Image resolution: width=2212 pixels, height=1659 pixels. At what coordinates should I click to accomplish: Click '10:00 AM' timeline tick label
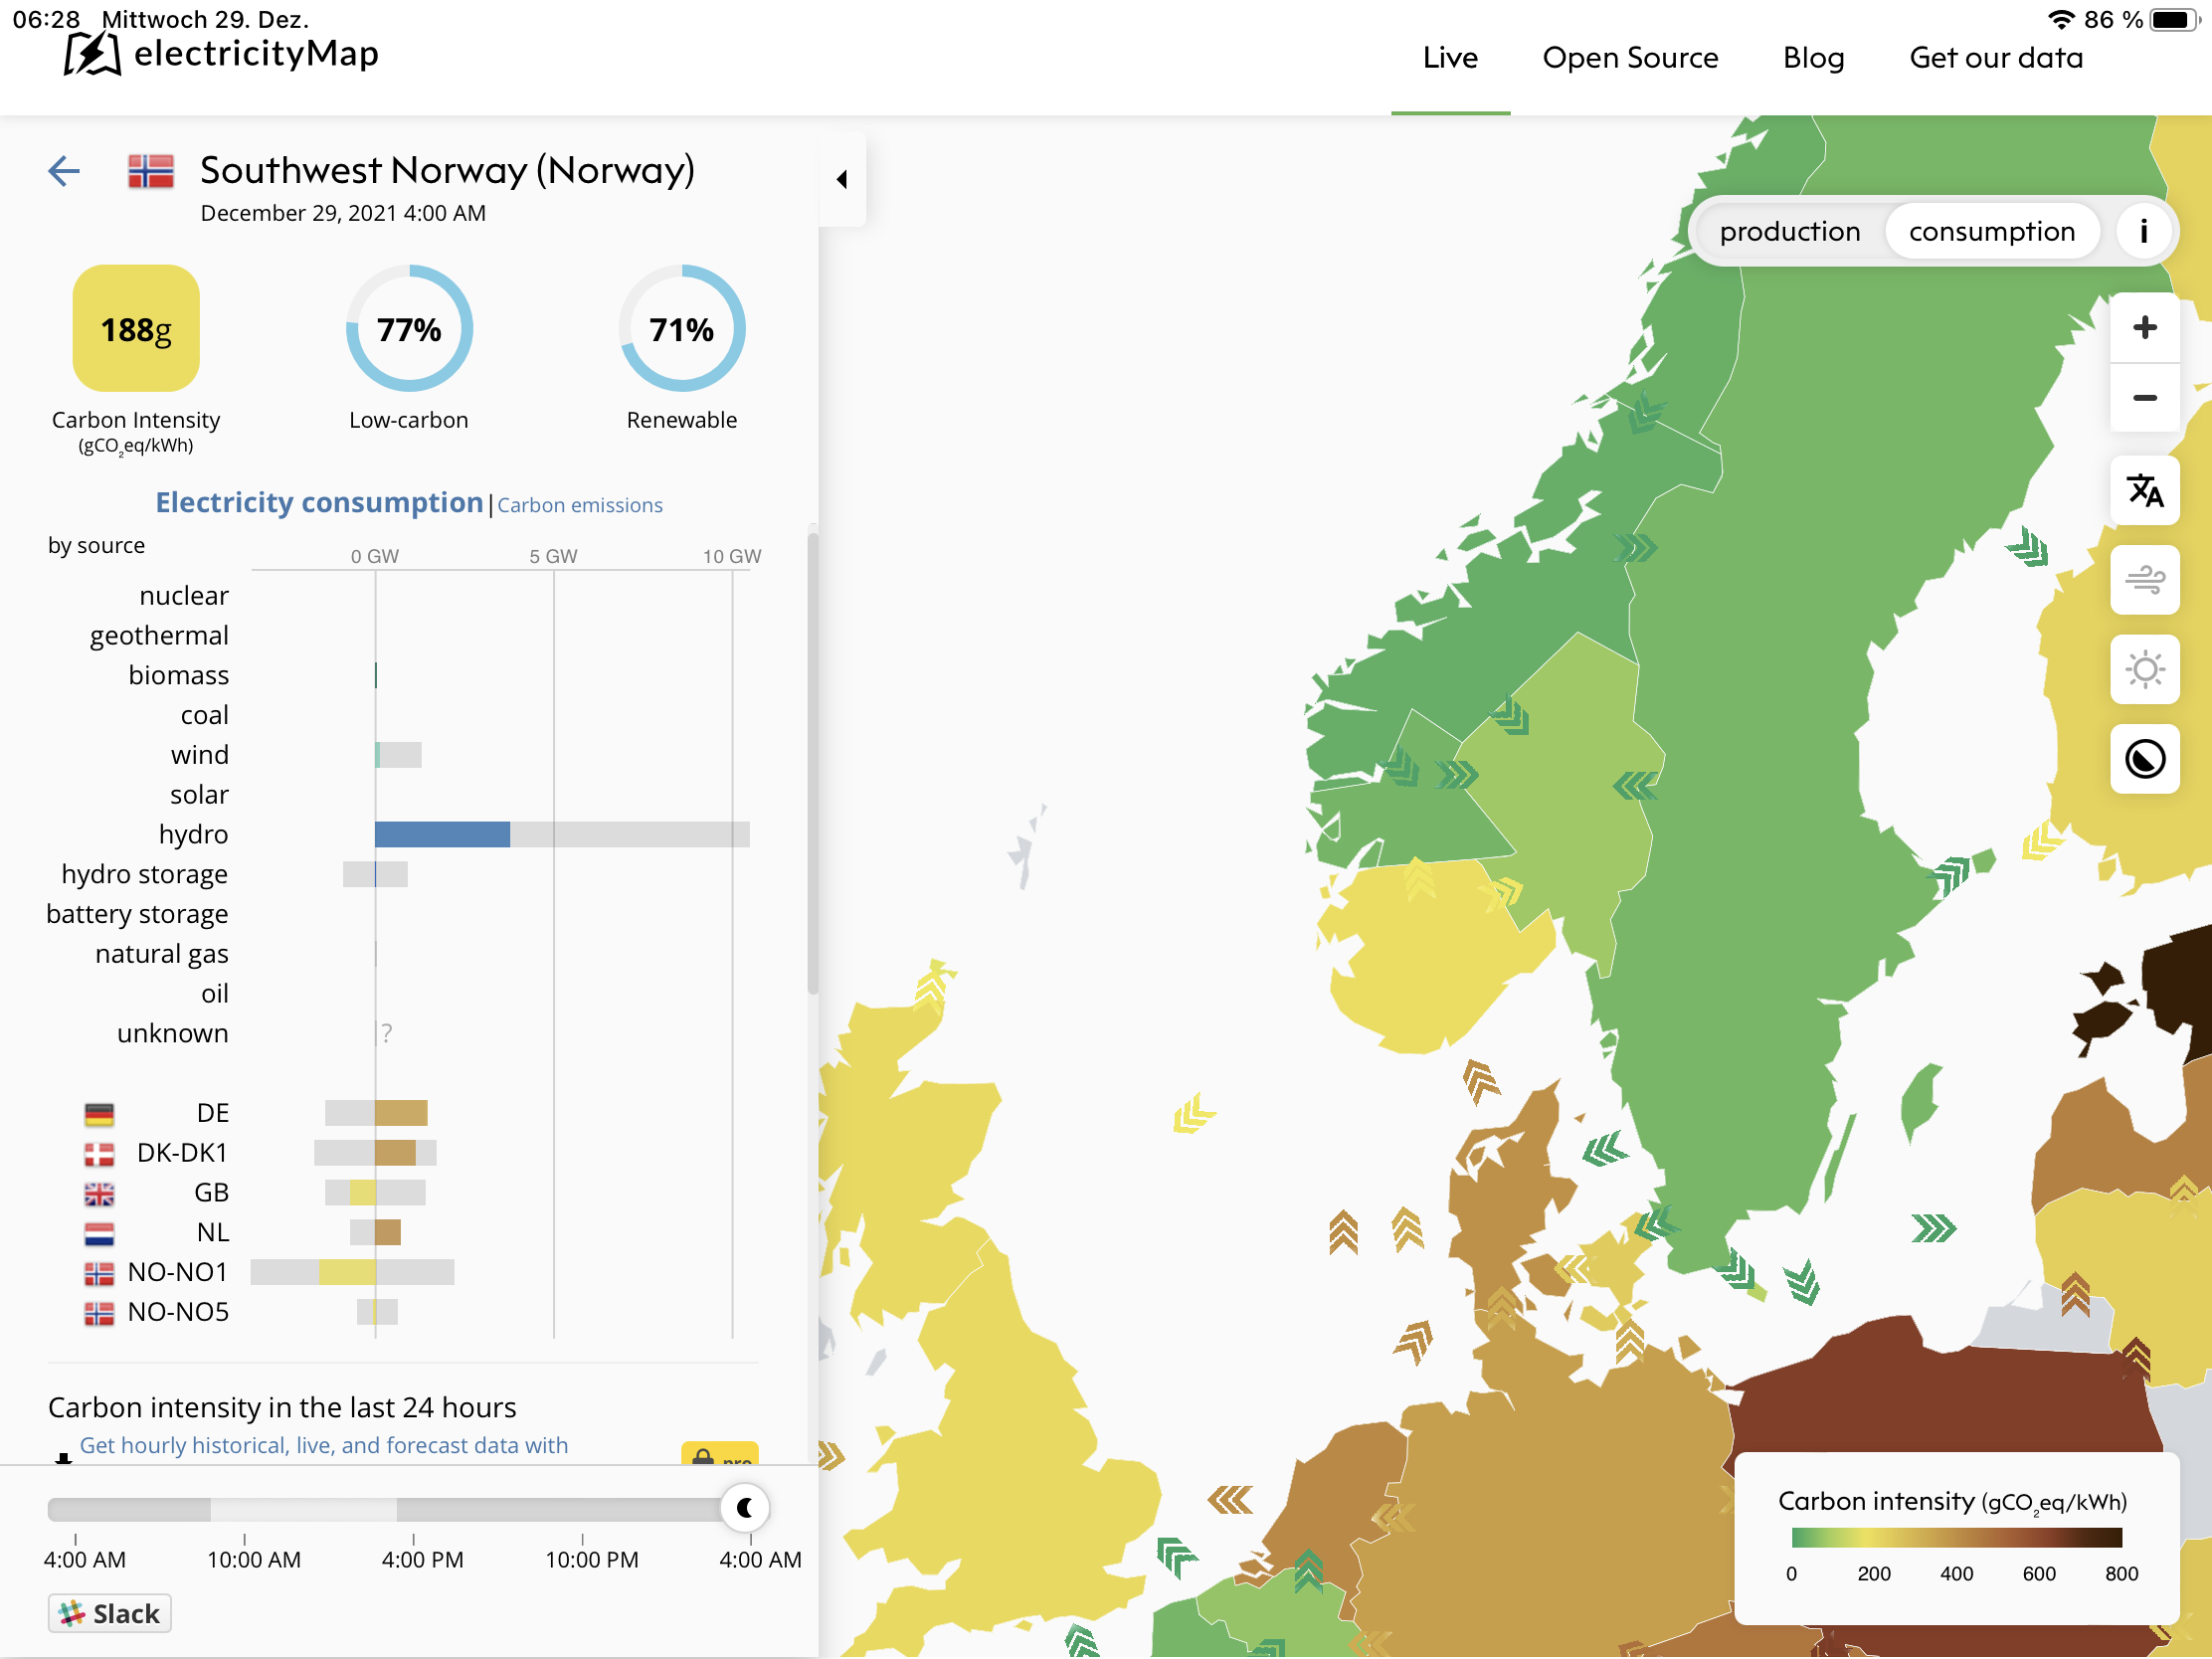point(254,1559)
